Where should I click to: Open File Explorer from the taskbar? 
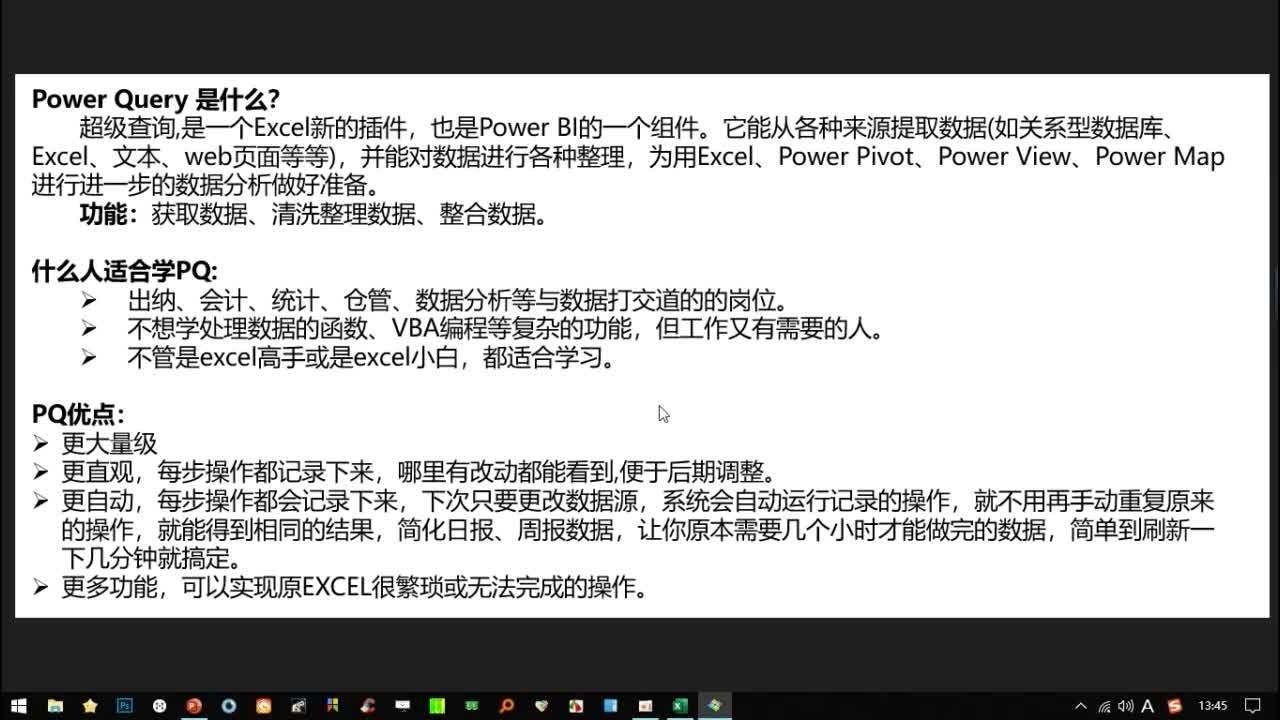click(x=55, y=705)
